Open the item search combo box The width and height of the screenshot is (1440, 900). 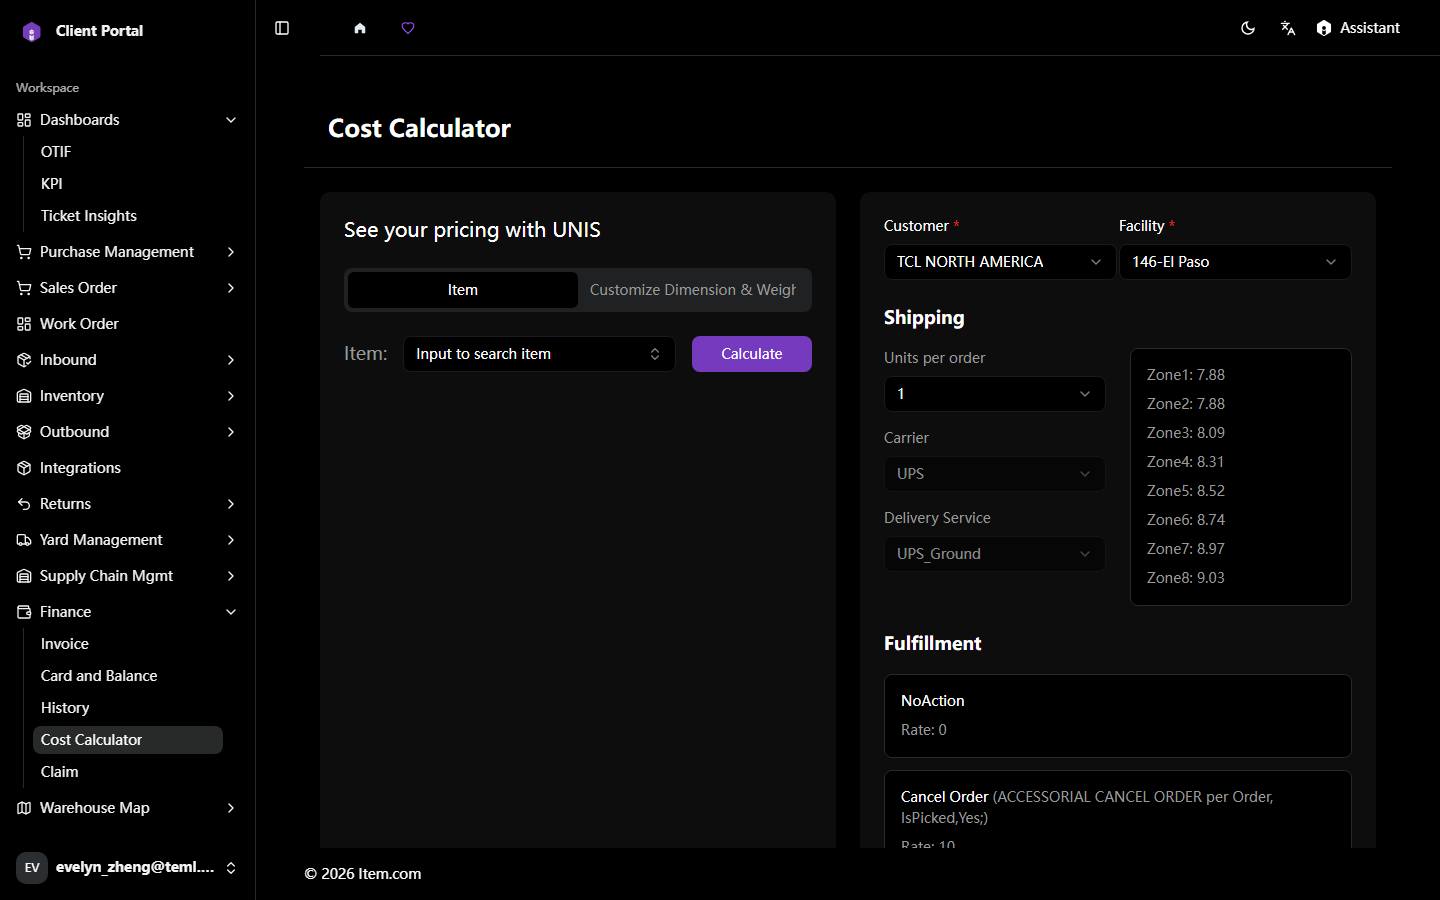539,354
